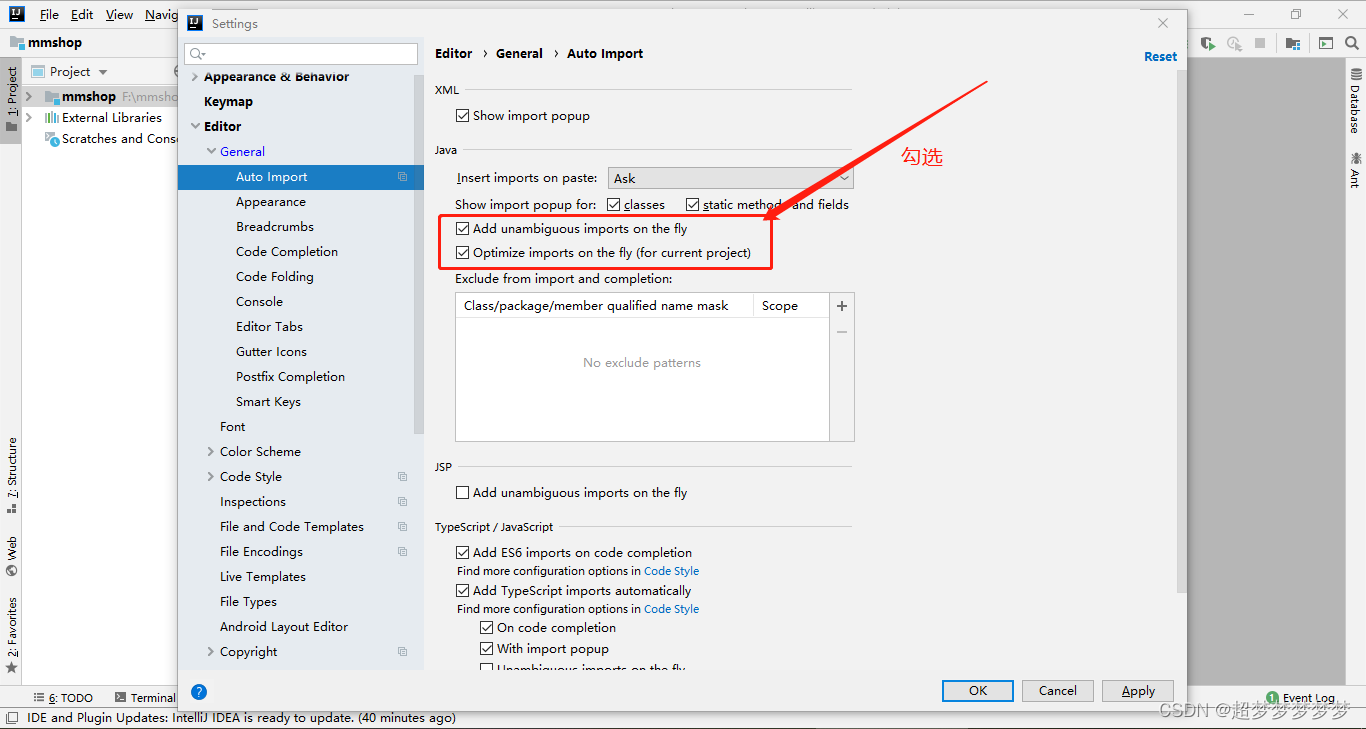
Task: Open the Favorites tool window
Action: point(12,635)
